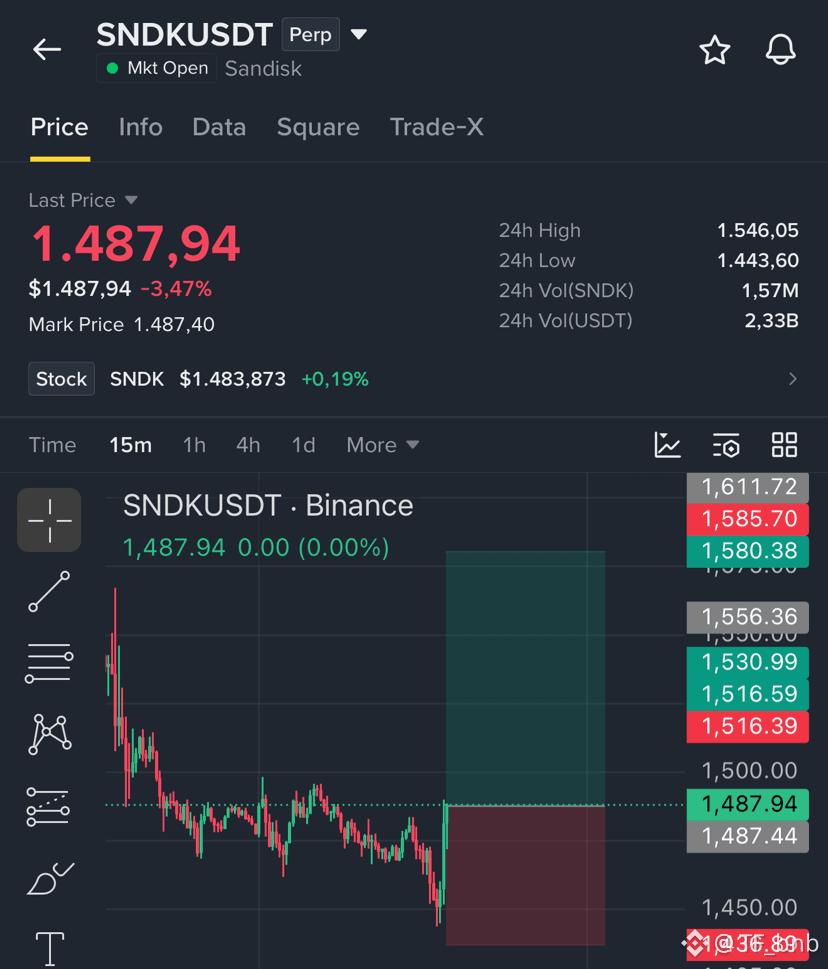This screenshot has height=969, width=828.
Task: Tap the 24h Low value 1.443,60
Action: coord(758,261)
